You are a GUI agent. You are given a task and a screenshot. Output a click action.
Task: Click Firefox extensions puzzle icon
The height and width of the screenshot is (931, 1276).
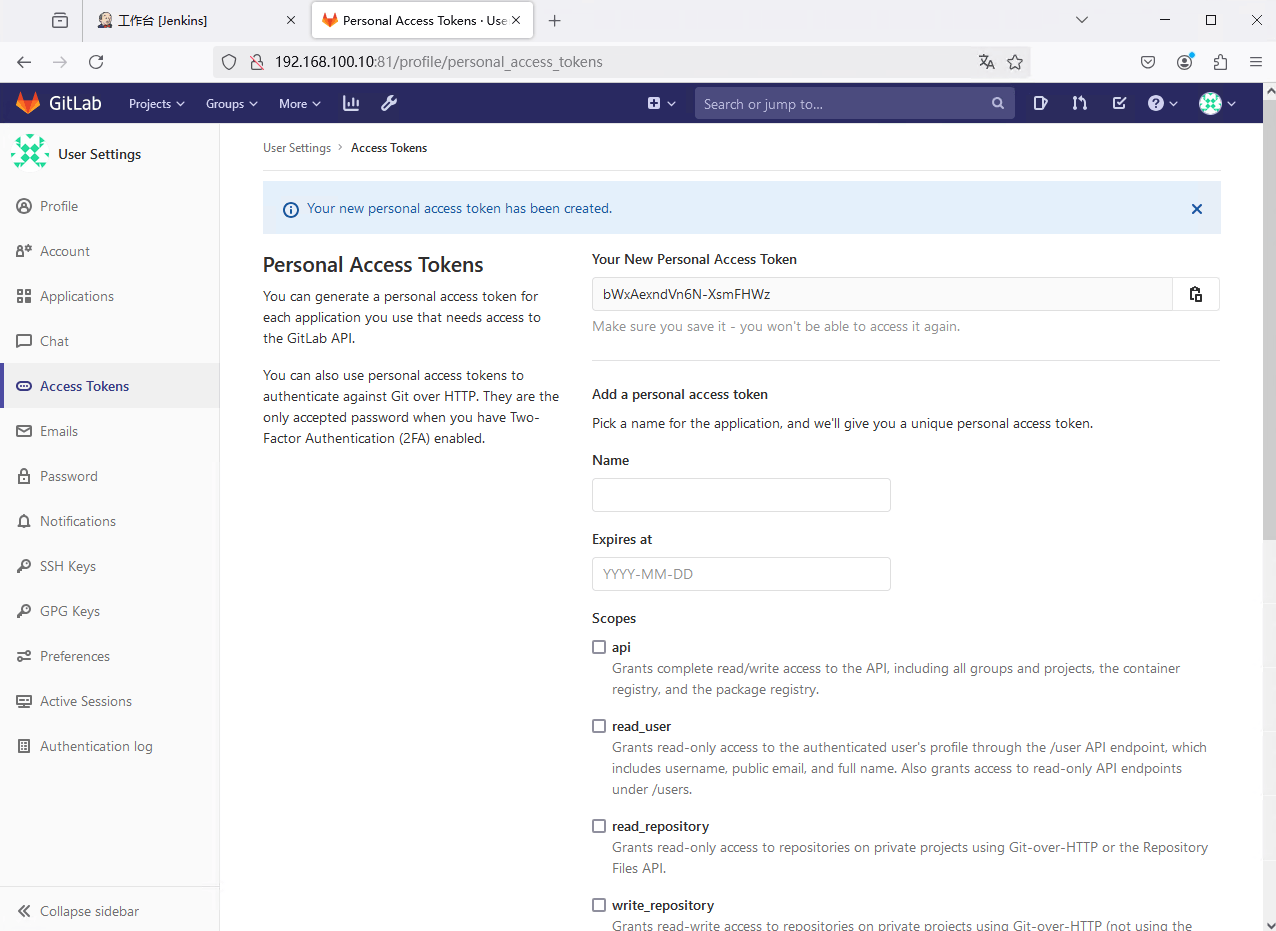point(1220,62)
